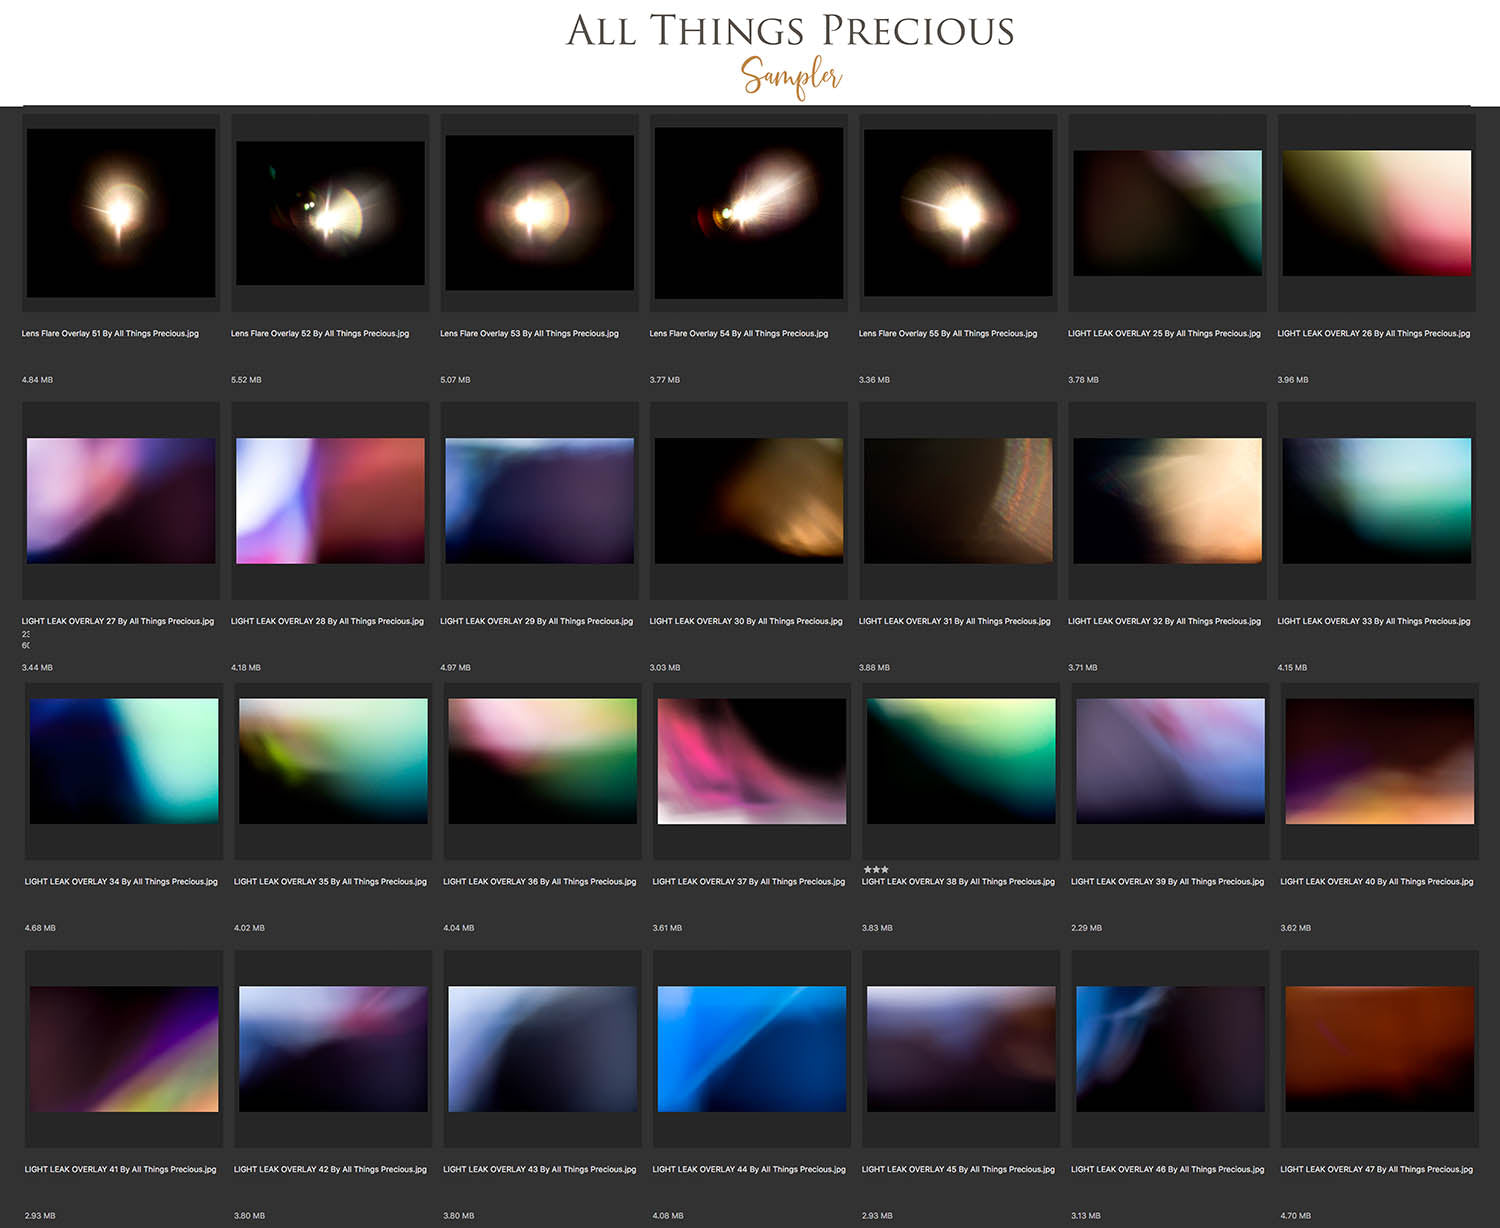The width and height of the screenshot is (1500, 1228).
Task: Click filename Lens Flare Overlay 53 label
Action: pyautogui.click(x=529, y=334)
